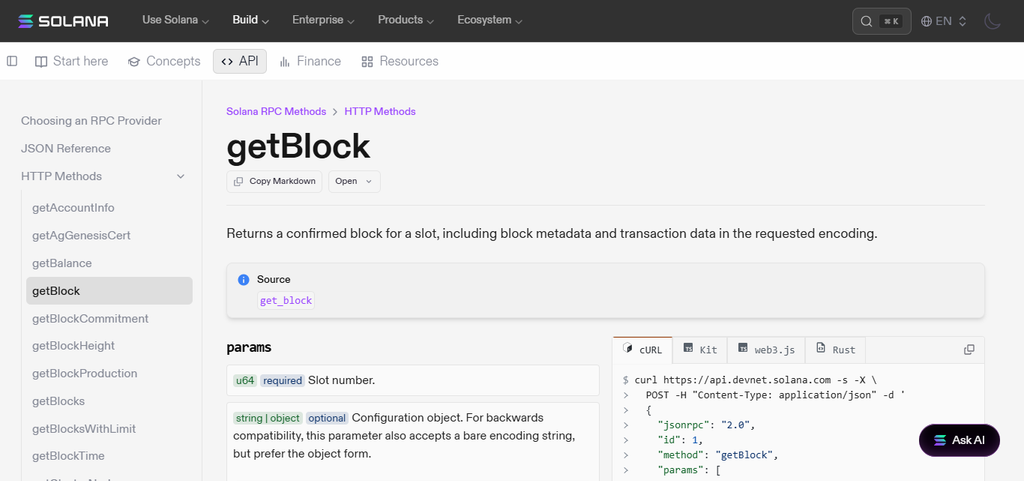Click the params section heading
The height and width of the screenshot is (481, 1024).
click(249, 348)
